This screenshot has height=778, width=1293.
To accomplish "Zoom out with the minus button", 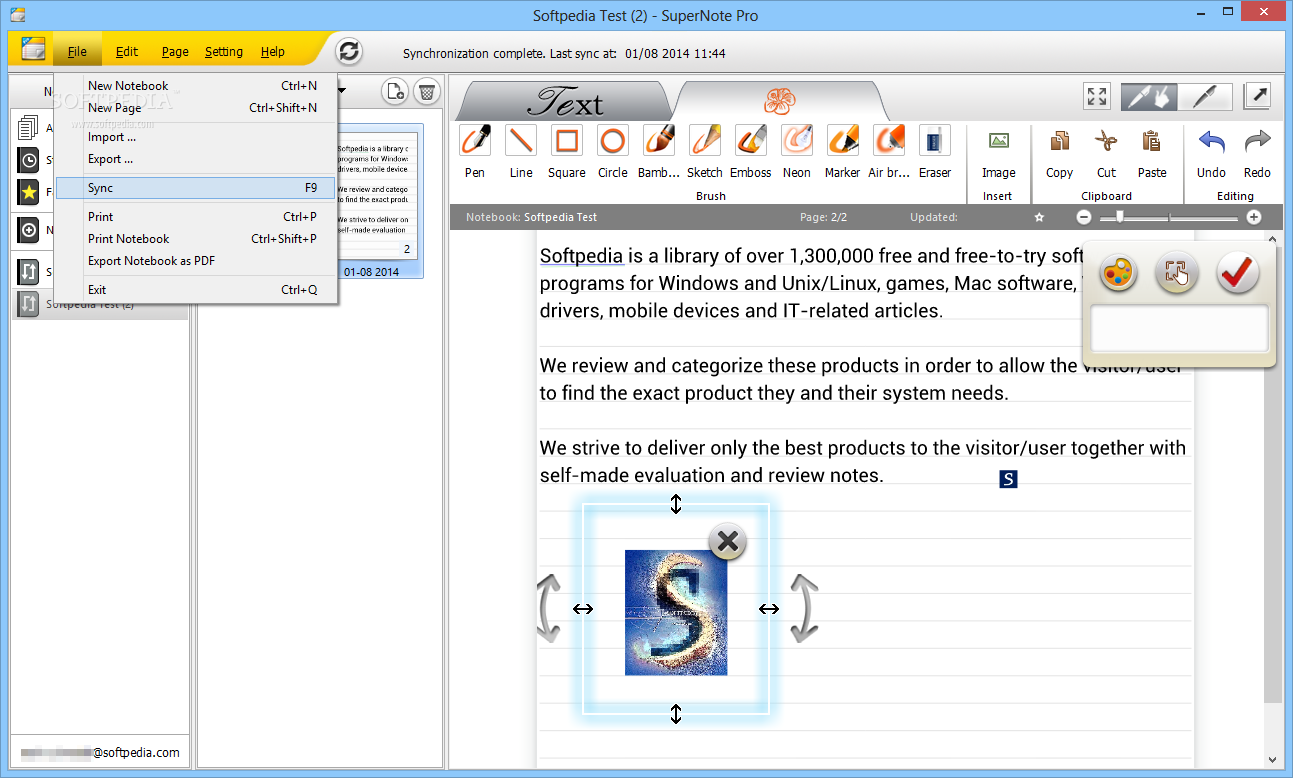I will (x=1084, y=217).
